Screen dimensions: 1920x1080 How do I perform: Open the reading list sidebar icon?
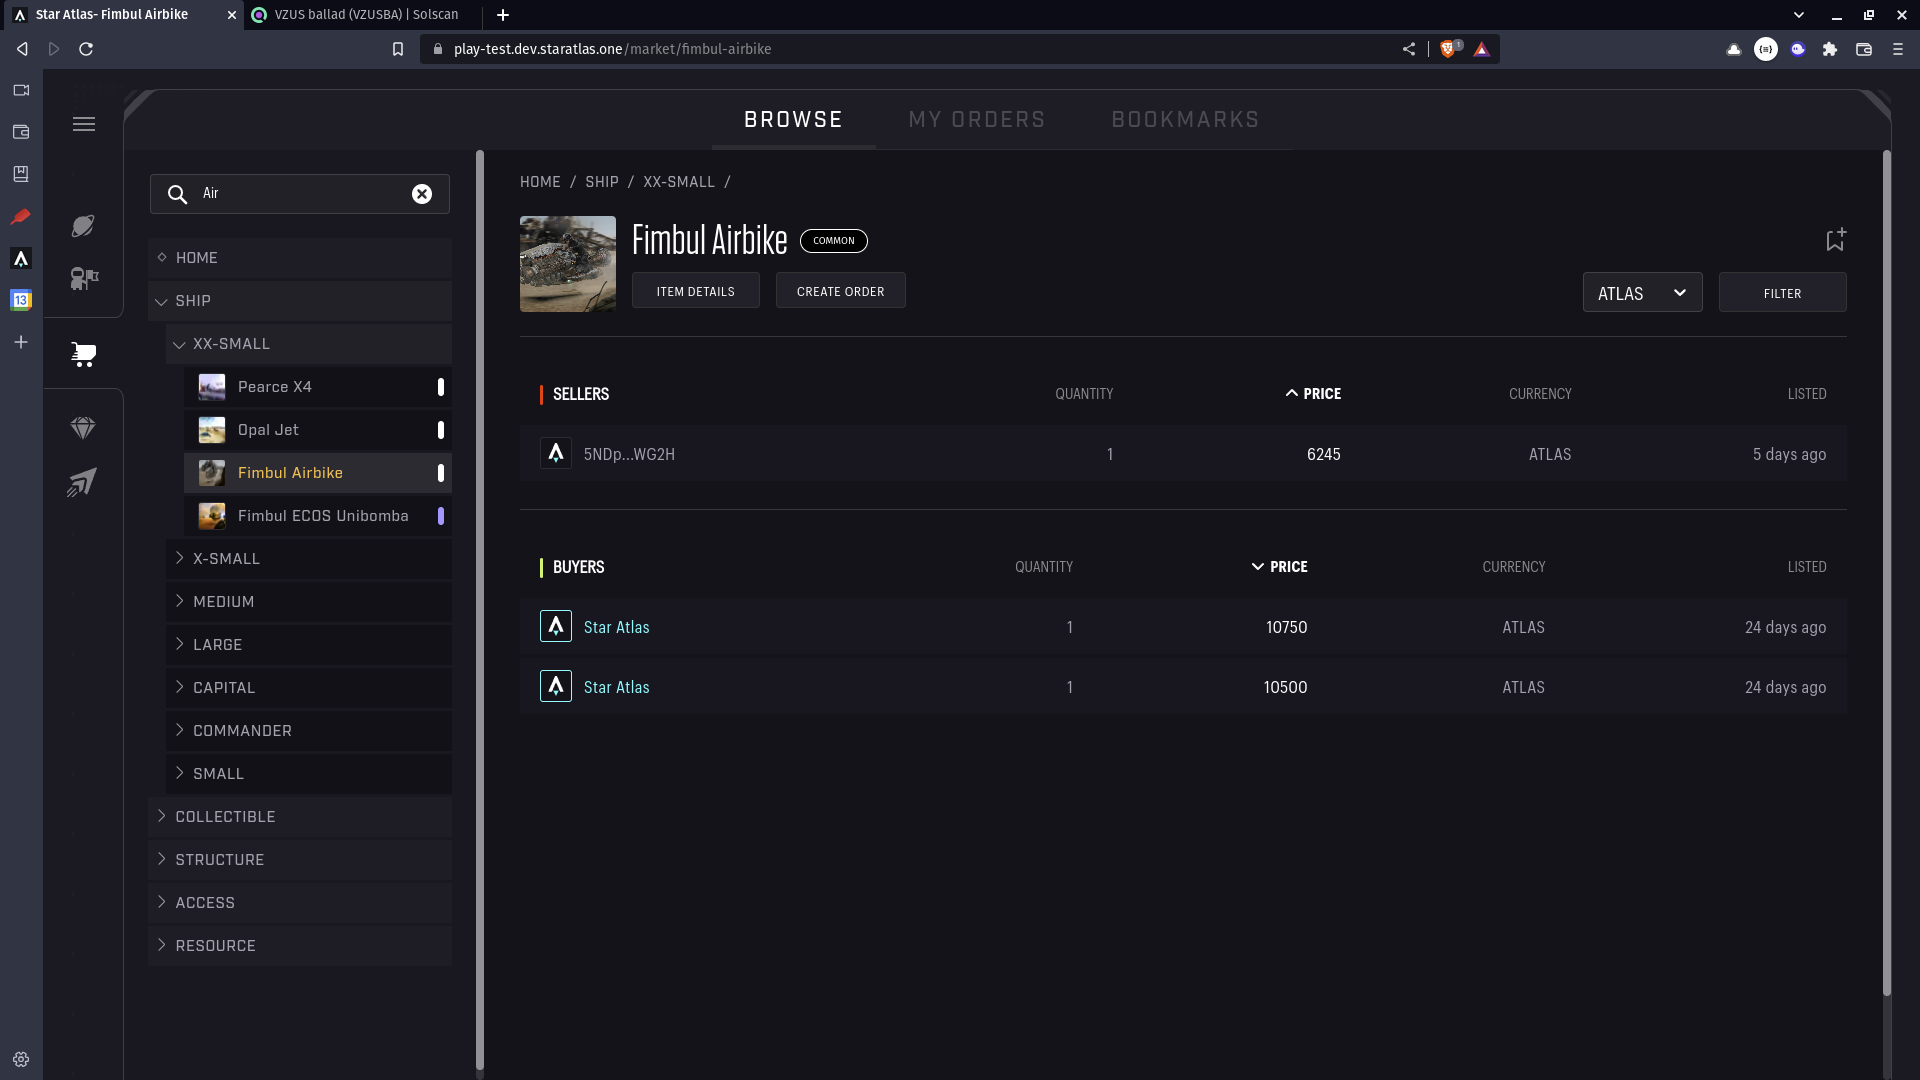coord(21,174)
